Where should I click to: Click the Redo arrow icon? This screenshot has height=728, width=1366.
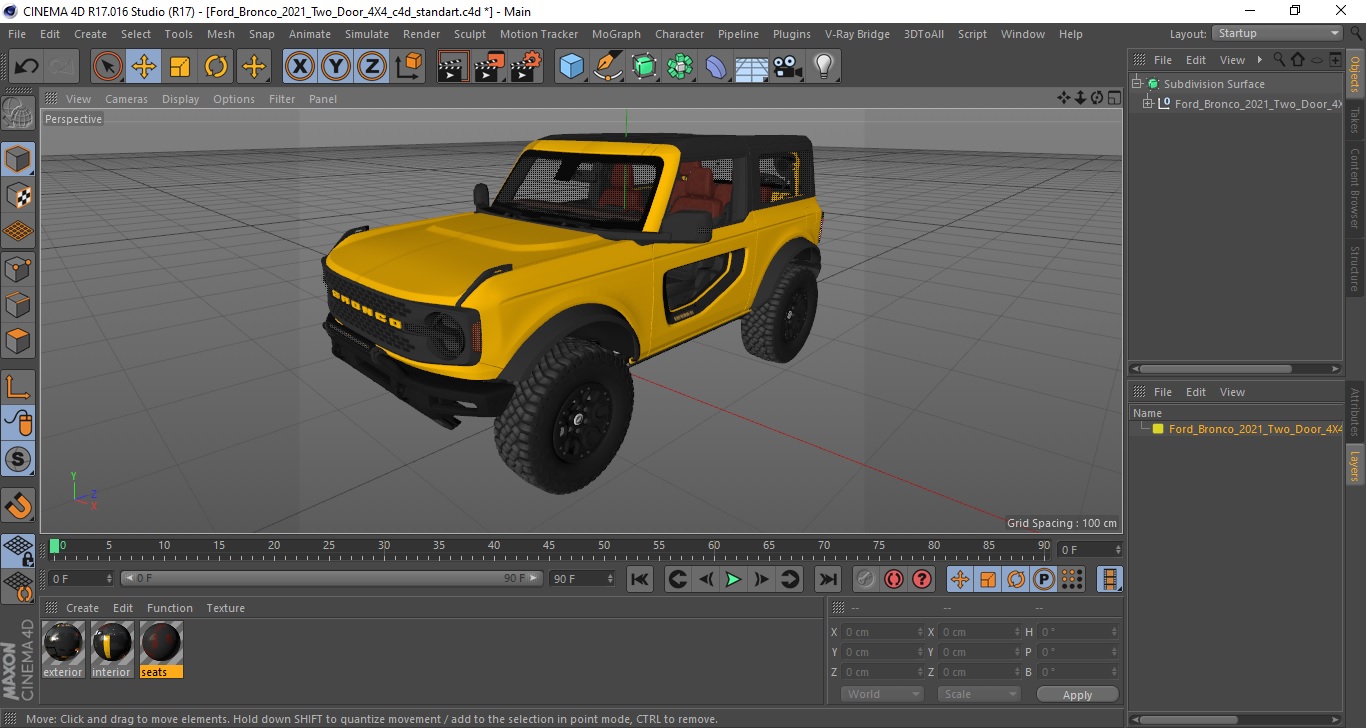point(62,67)
